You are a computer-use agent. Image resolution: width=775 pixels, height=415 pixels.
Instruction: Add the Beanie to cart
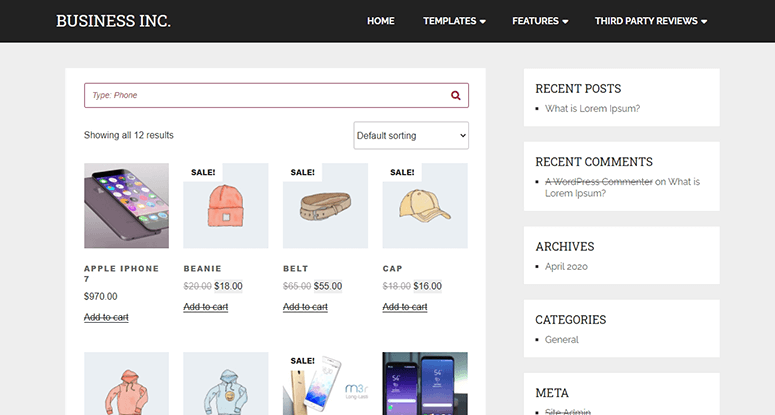coord(206,307)
